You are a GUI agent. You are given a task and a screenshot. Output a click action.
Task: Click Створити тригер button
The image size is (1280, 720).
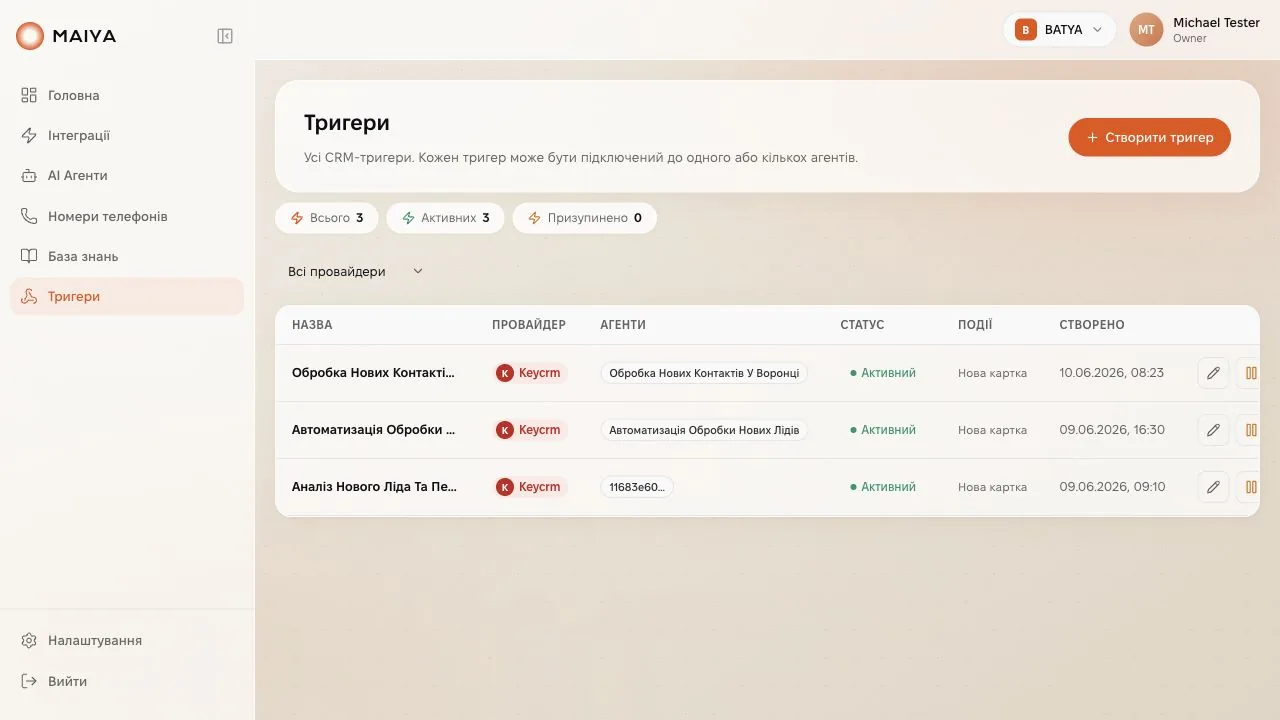1149,137
